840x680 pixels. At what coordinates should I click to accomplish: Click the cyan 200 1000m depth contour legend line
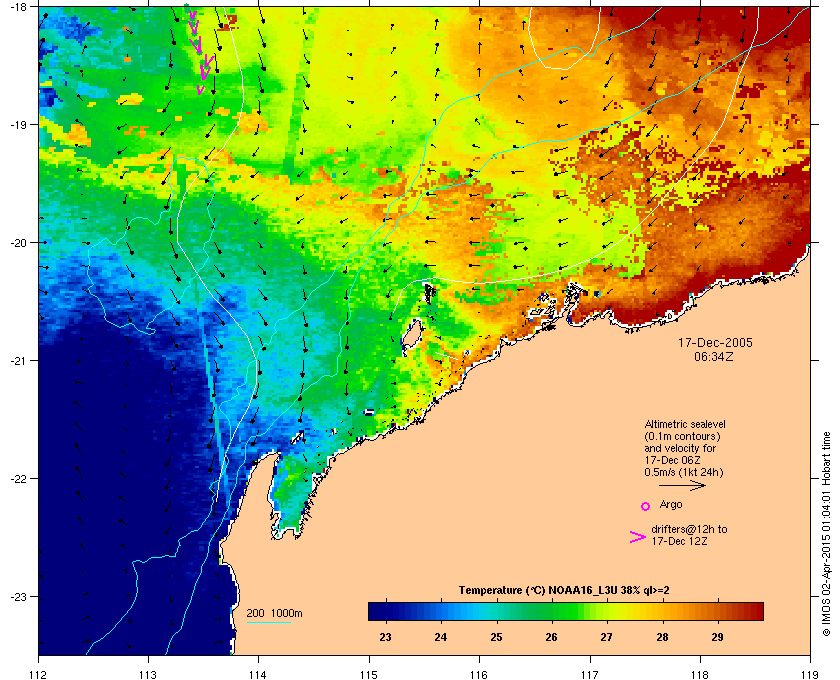[x=268, y=623]
